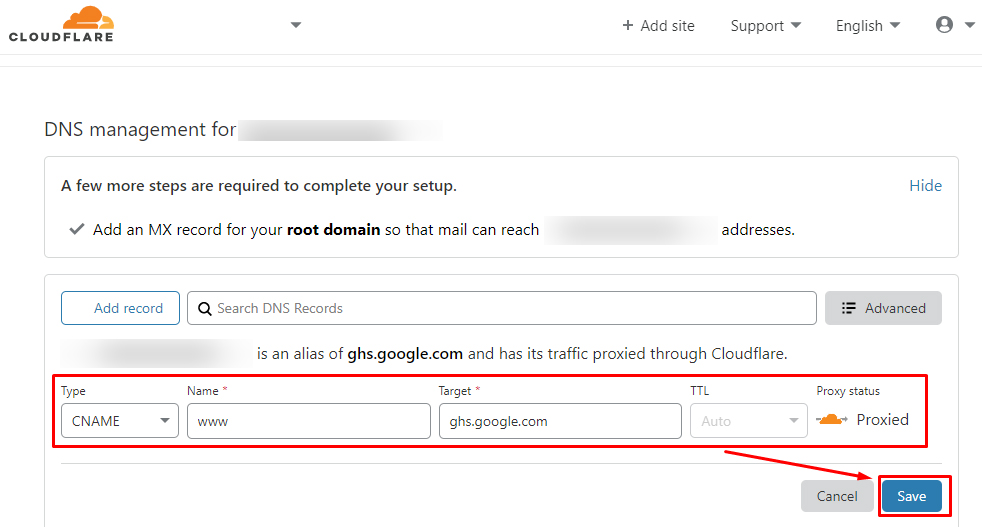
Task: Click the 'DNS management for' heading
Action: pyautogui.click(x=140, y=129)
